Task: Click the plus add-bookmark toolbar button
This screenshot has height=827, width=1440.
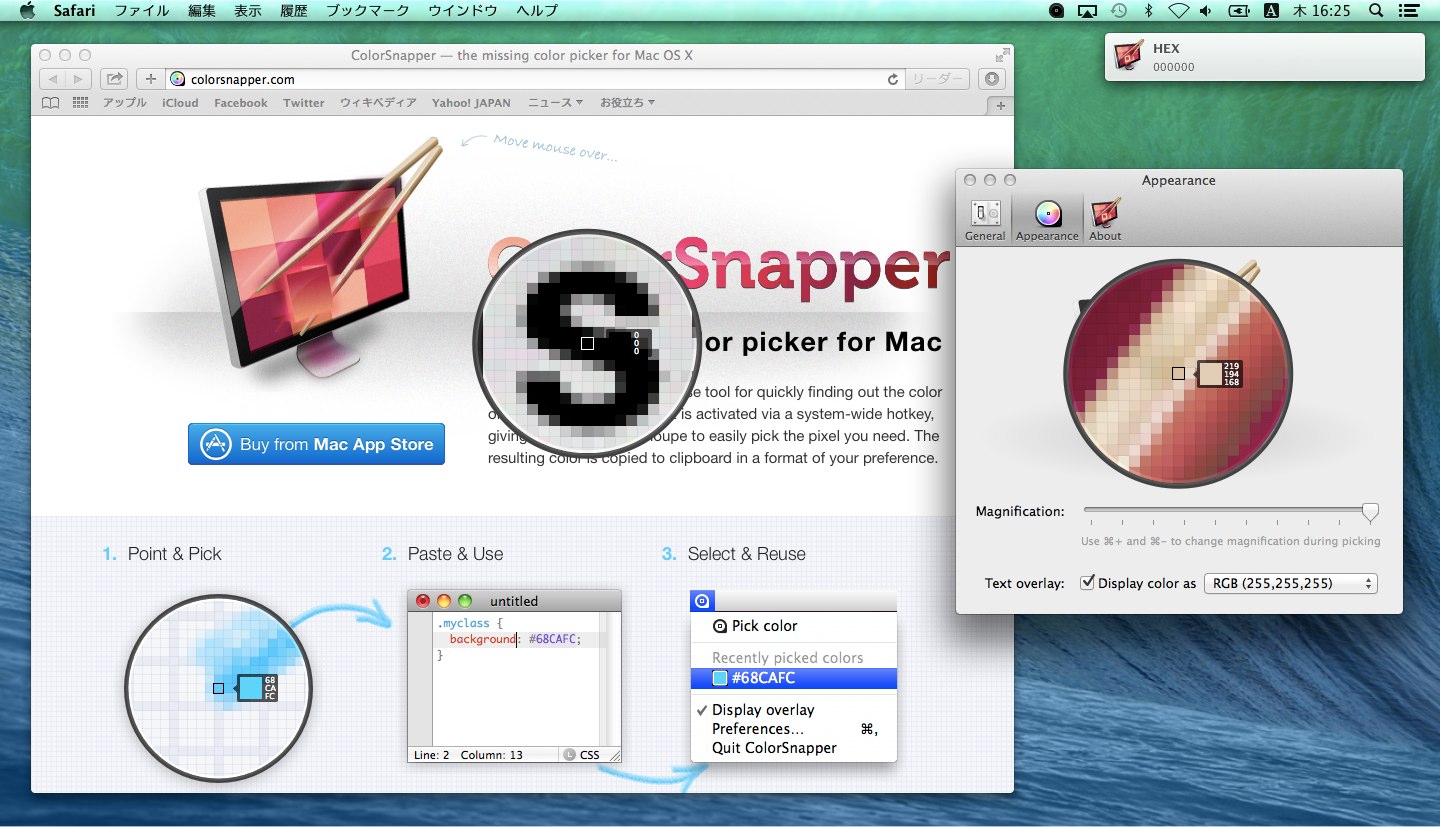Action: [150, 79]
